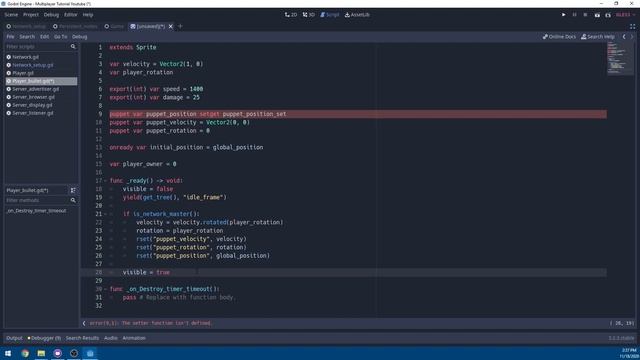Open the Windows Start menu
This screenshot has height=360, width=640.
tap(8, 353)
